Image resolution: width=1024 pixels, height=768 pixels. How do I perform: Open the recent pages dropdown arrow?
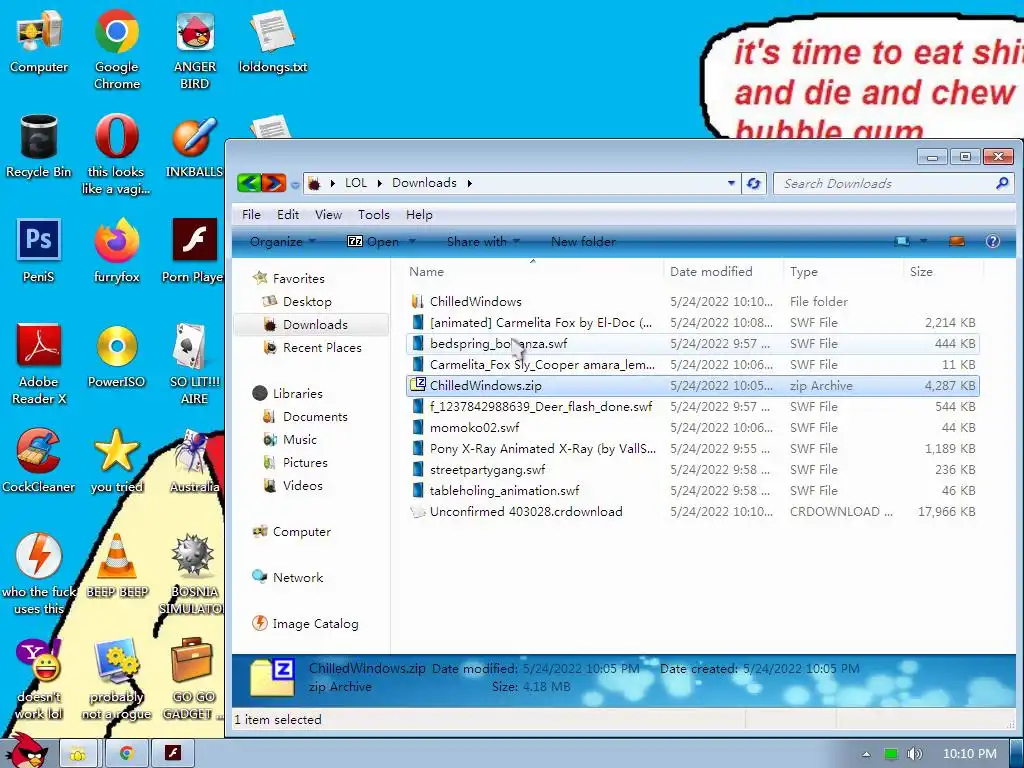[x=295, y=185]
